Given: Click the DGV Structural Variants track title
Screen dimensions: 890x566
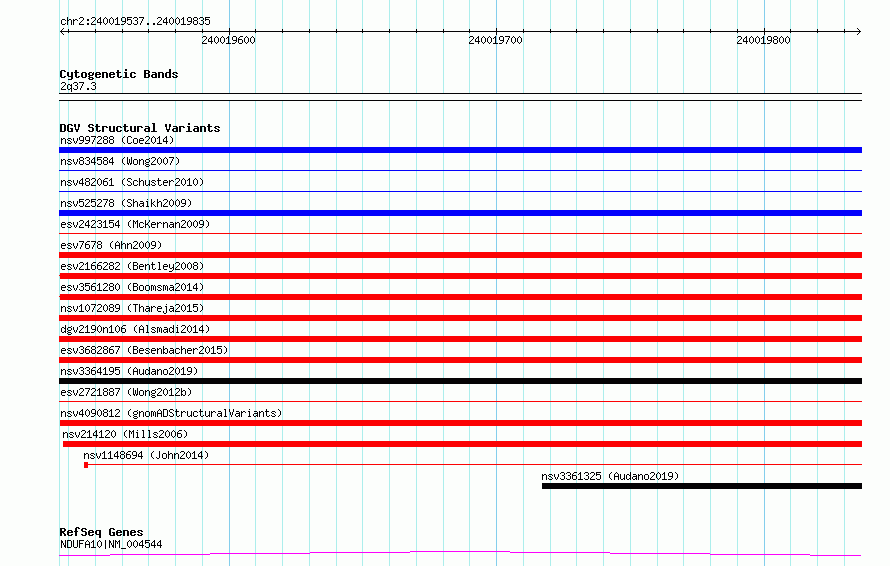Looking at the screenshot, I should 140,128.
